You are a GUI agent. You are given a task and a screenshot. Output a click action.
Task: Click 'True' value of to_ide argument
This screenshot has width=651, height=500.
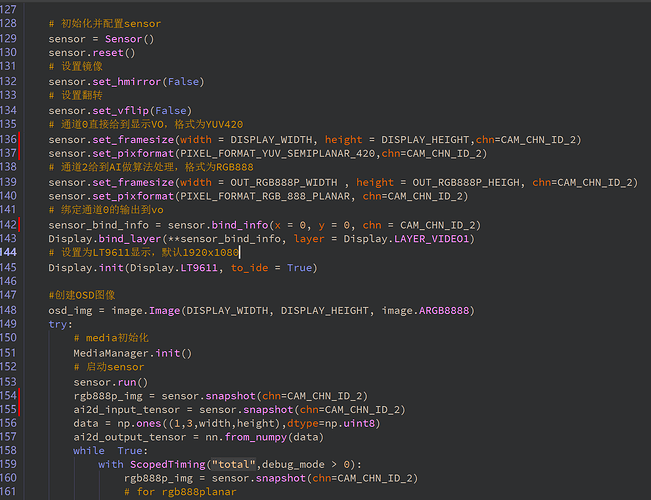[x=299, y=267]
